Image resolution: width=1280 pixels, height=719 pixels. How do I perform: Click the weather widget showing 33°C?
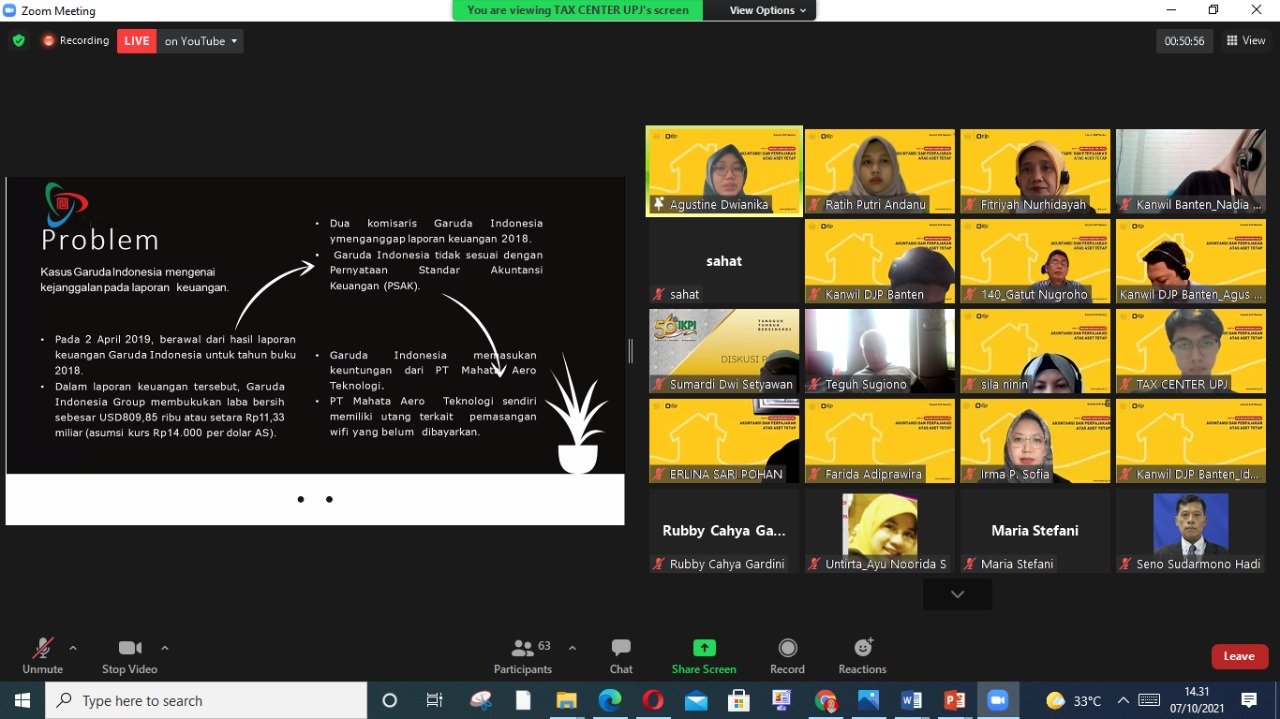tap(1073, 700)
